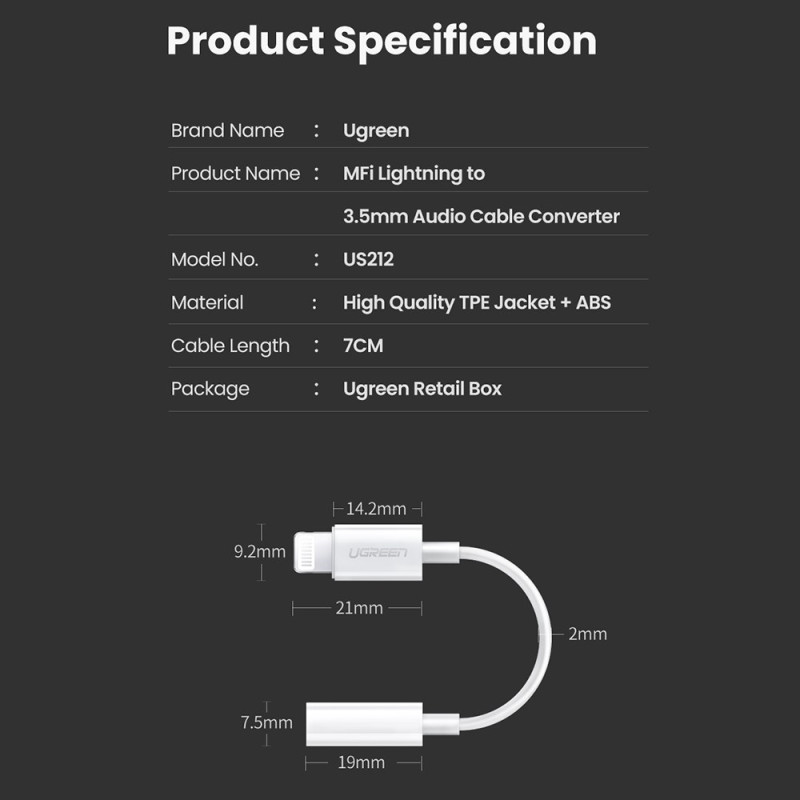
Task: Select the Brand Name label
Action: point(227,130)
